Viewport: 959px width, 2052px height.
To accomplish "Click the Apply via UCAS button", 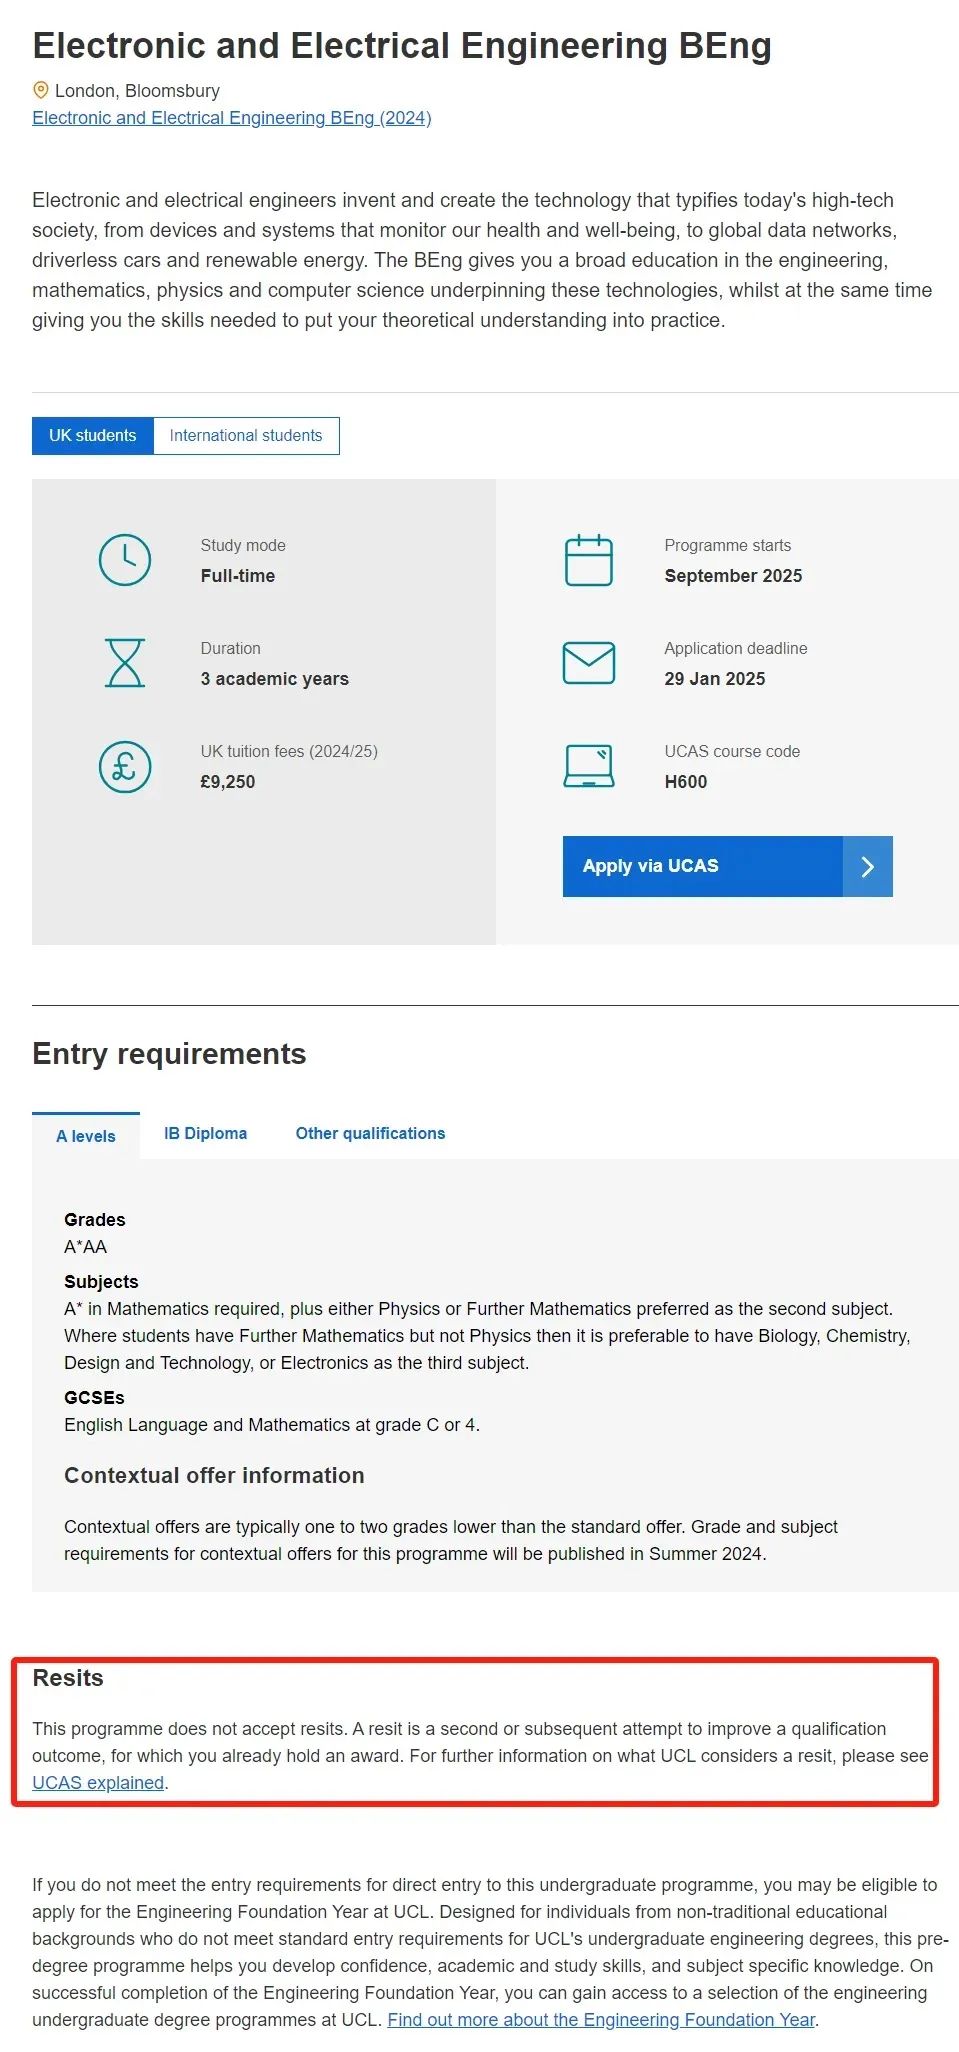I will 728,867.
